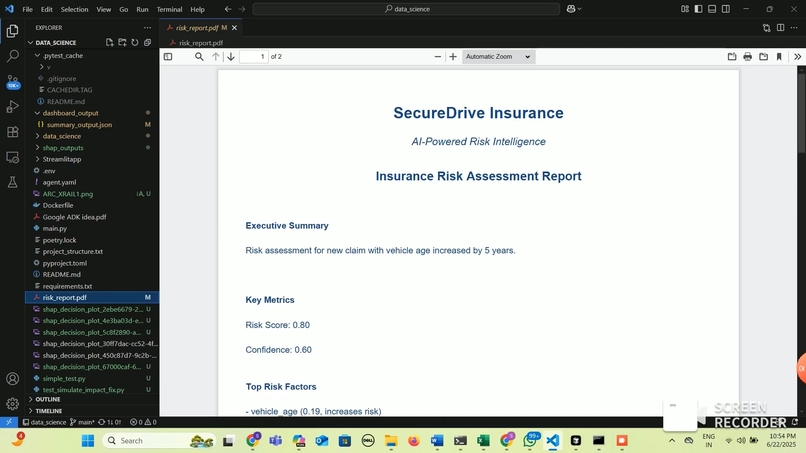Collapse all folders in Explorer
Viewport: 806px width, 453px height.
148,43
